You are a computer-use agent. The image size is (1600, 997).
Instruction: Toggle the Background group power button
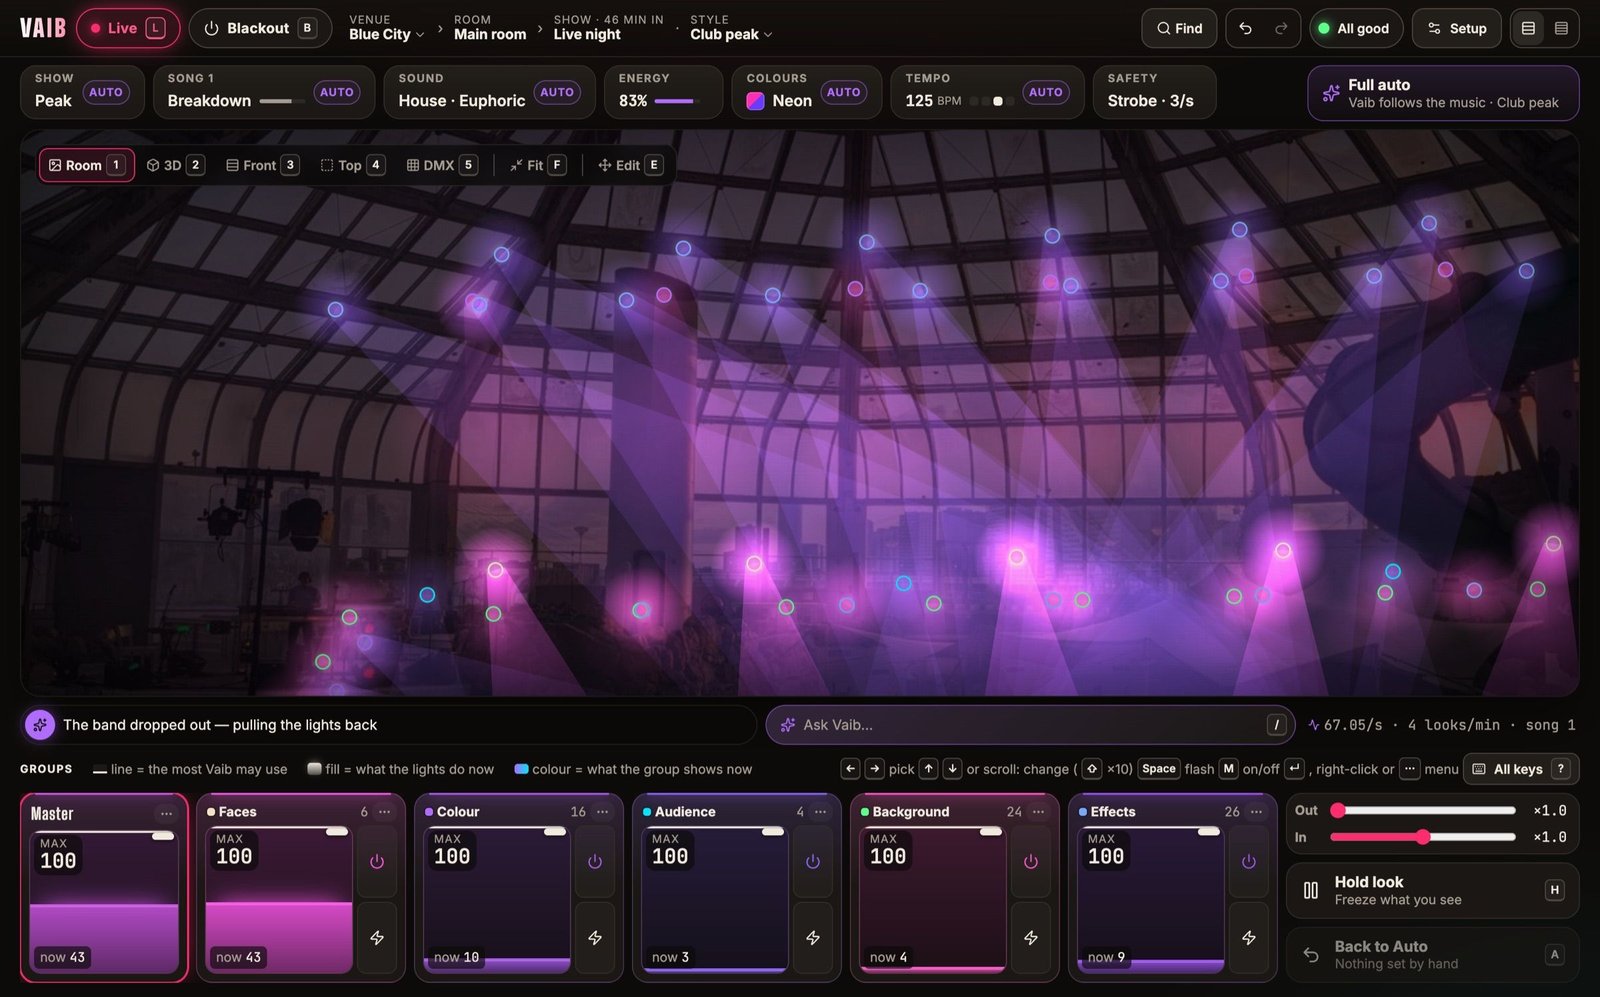tap(1031, 861)
